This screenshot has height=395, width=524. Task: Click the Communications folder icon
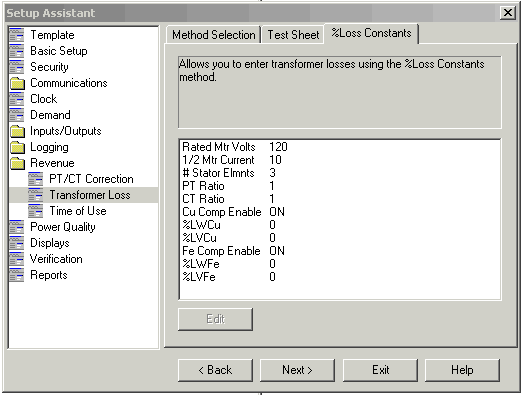[17, 83]
